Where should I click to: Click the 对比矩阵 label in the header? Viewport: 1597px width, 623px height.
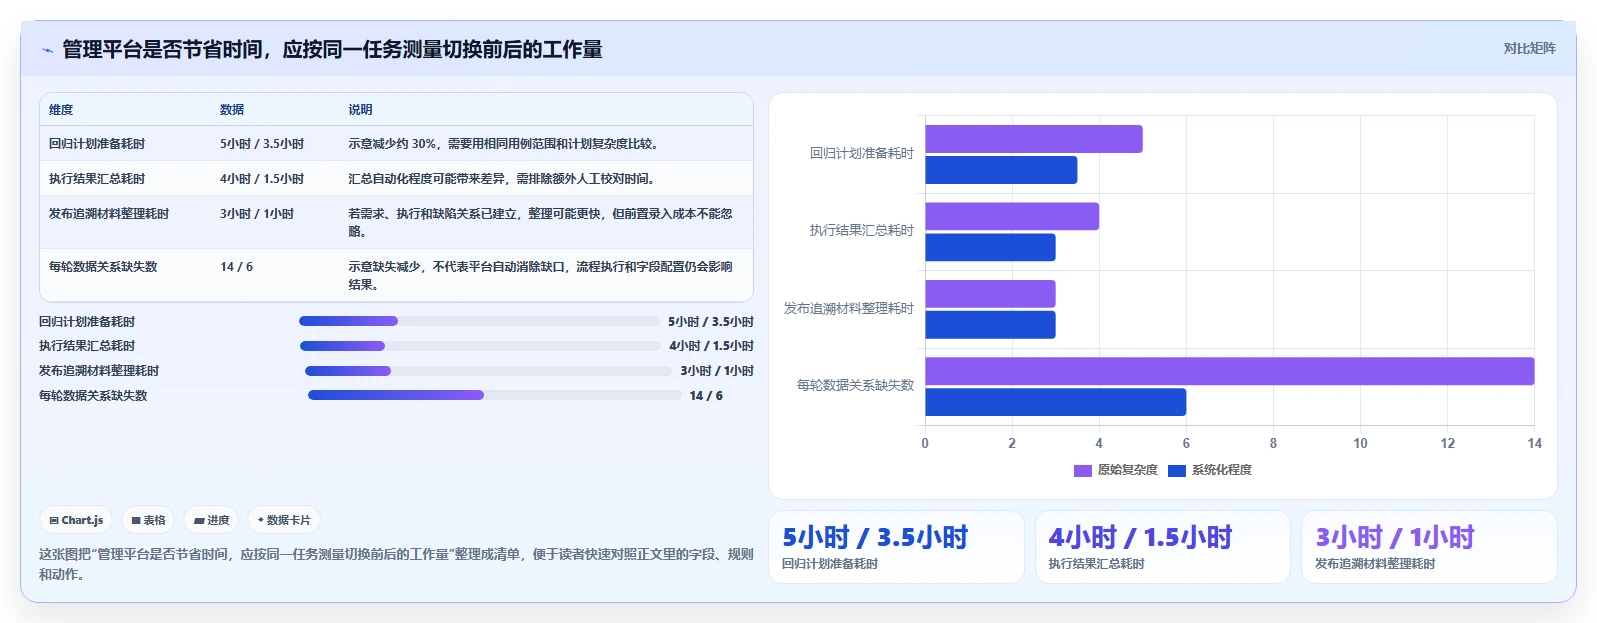tap(1529, 48)
